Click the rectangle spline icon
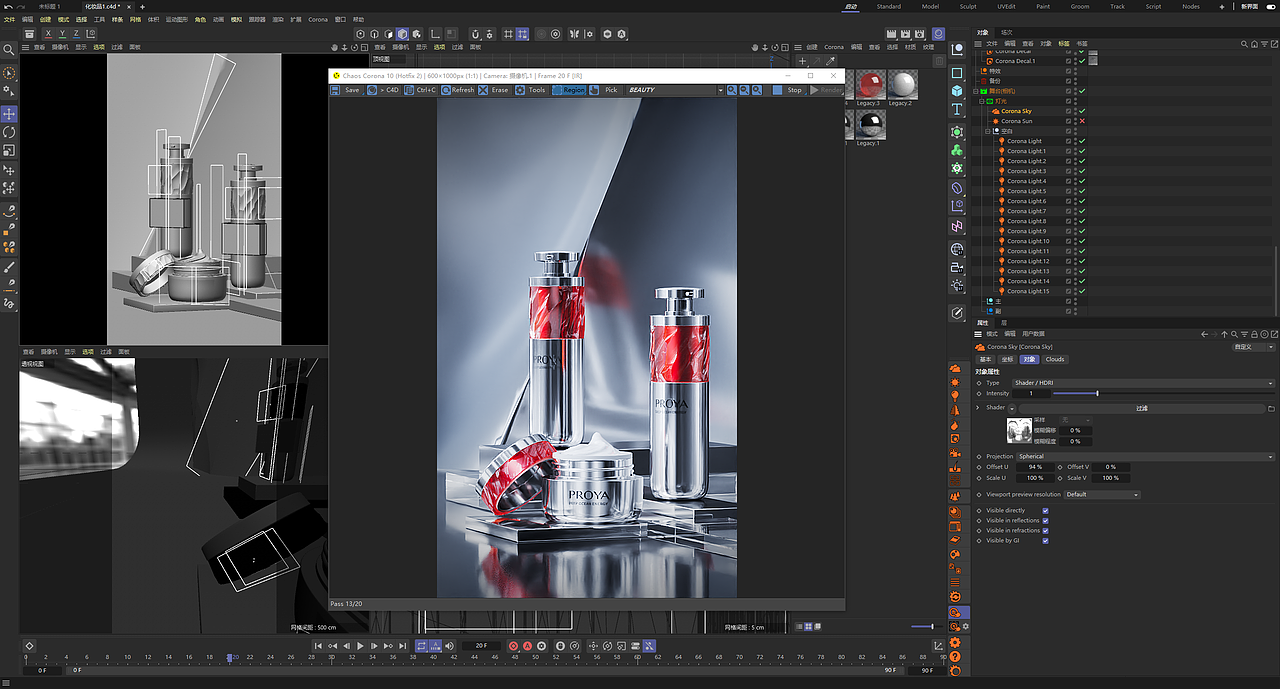 click(957, 73)
